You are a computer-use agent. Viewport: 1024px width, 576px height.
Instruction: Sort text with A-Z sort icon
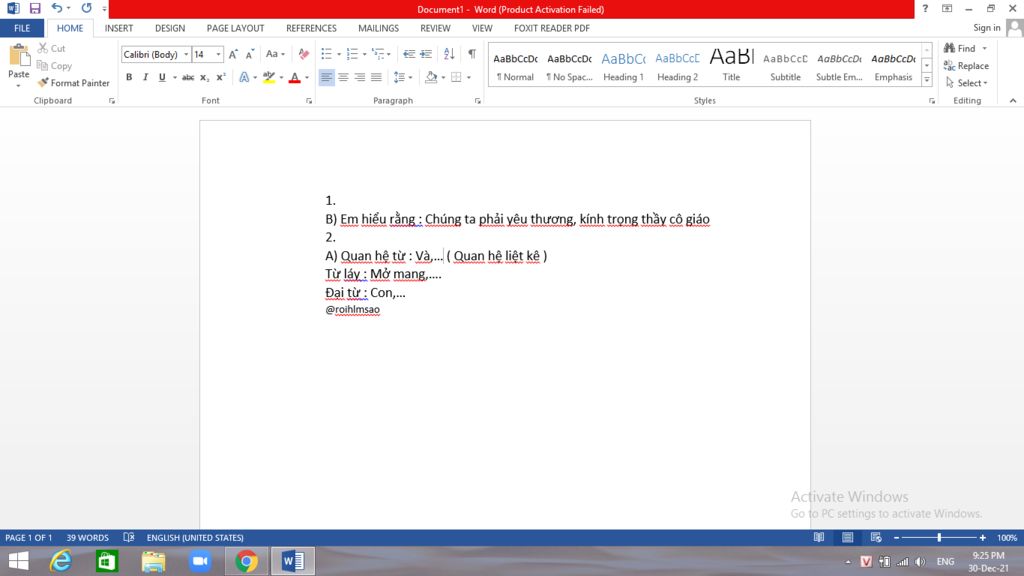pyautogui.click(x=449, y=54)
